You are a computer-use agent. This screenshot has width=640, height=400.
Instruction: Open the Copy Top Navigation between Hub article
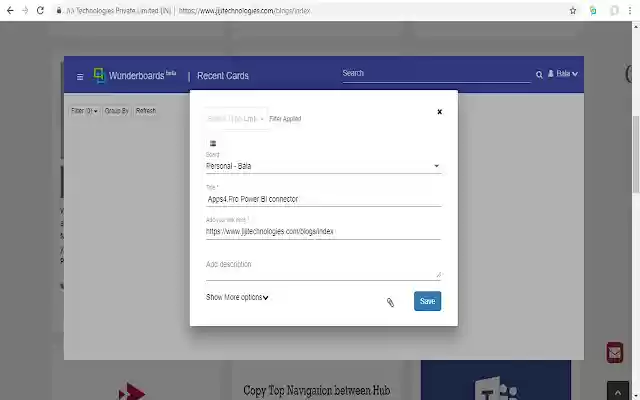(x=317, y=391)
